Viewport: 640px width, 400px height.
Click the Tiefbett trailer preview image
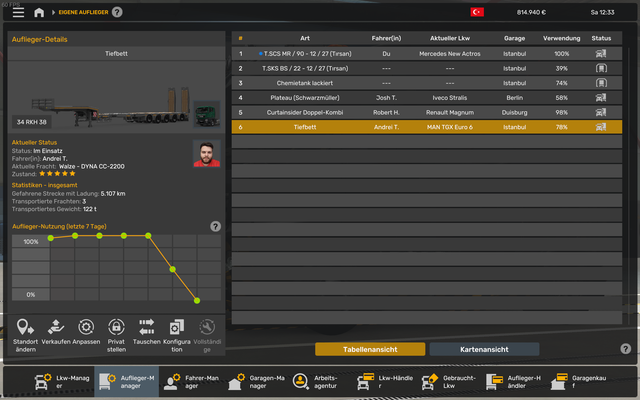[110, 106]
